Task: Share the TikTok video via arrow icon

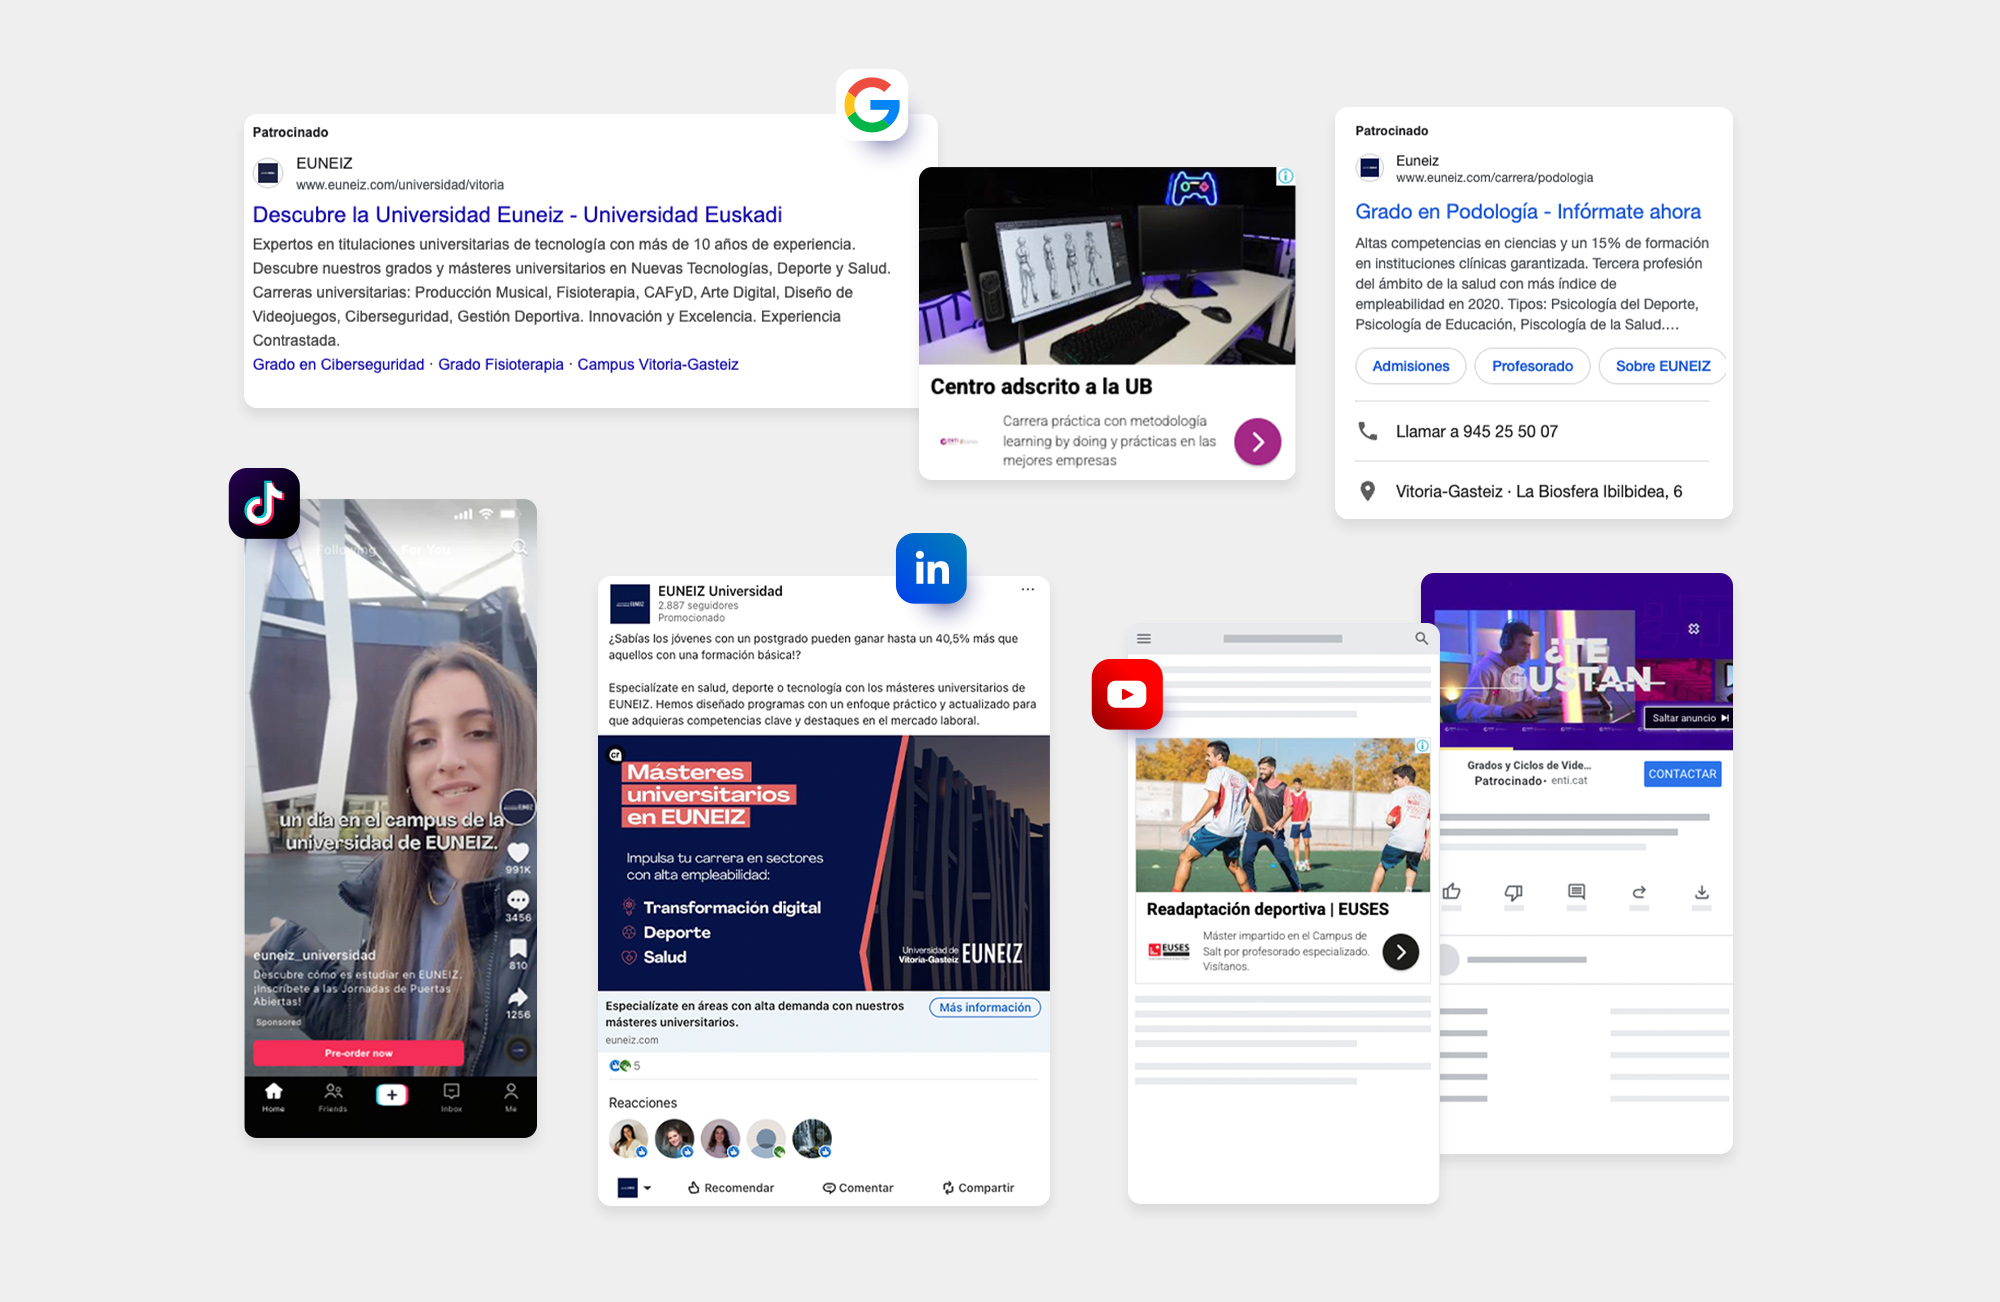Action: [x=518, y=997]
